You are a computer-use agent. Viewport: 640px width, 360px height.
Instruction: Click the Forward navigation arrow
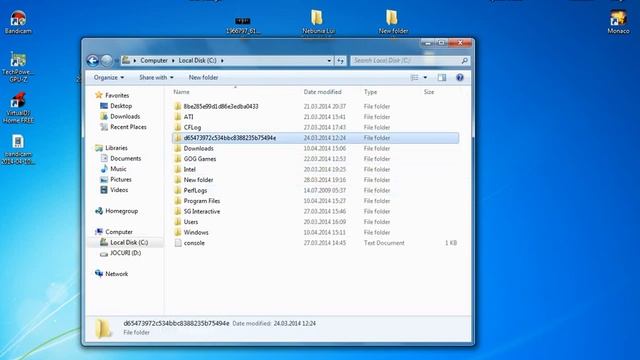pos(106,61)
